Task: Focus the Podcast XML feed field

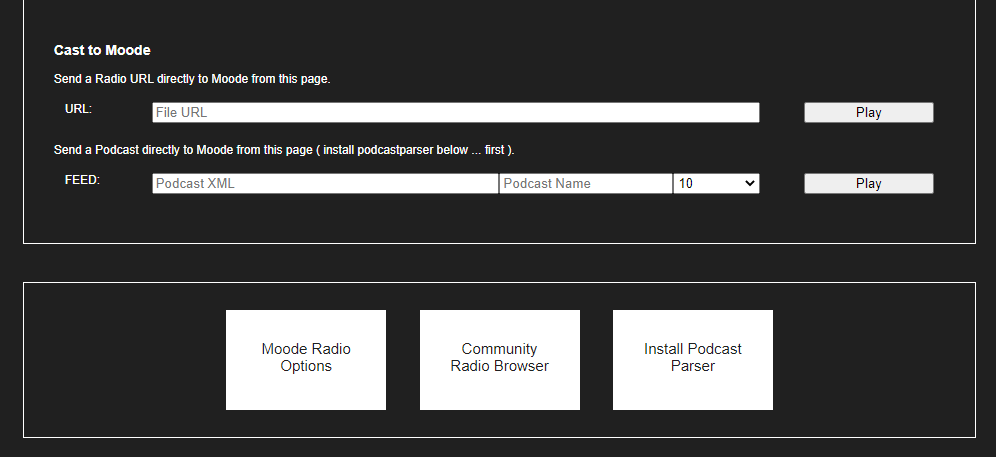Action: (x=325, y=184)
